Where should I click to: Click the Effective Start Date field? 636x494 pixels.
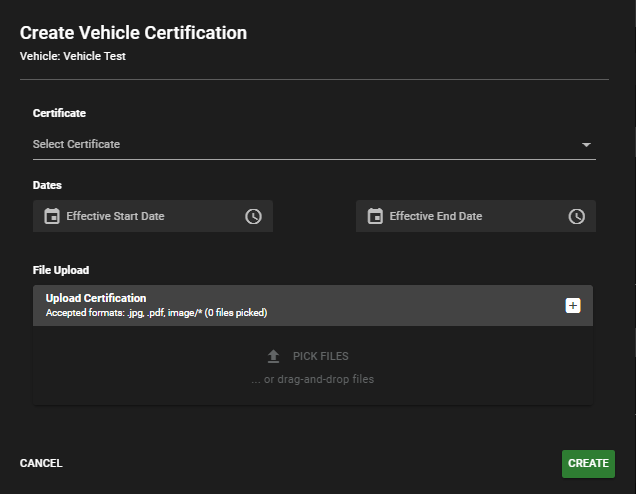point(153,216)
